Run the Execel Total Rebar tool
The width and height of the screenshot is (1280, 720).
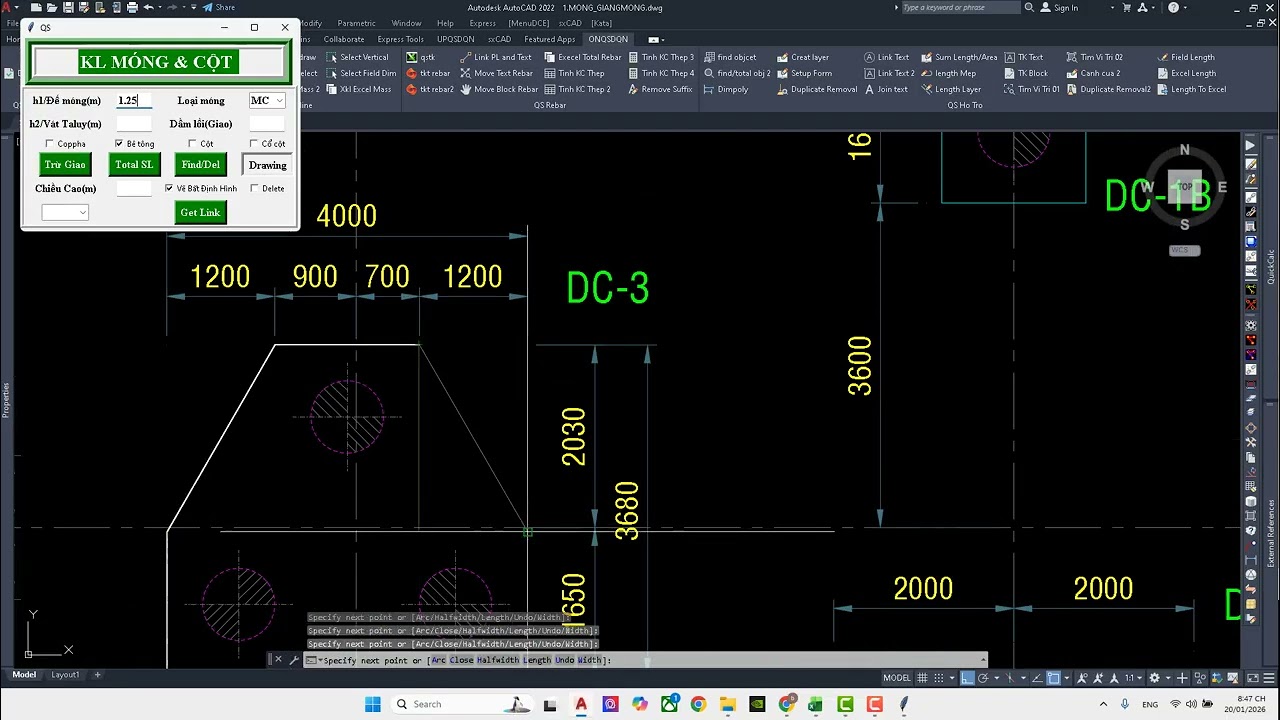(x=582, y=57)
